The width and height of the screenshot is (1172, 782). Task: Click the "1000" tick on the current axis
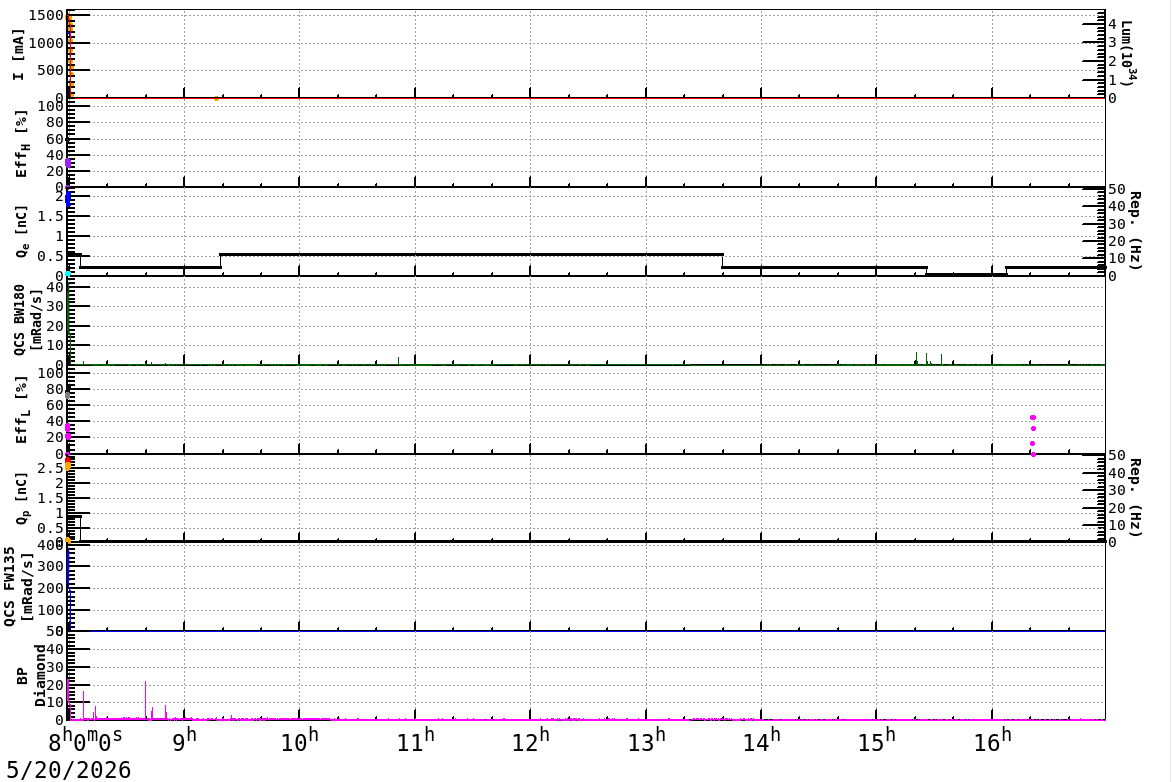click(47, 43)
